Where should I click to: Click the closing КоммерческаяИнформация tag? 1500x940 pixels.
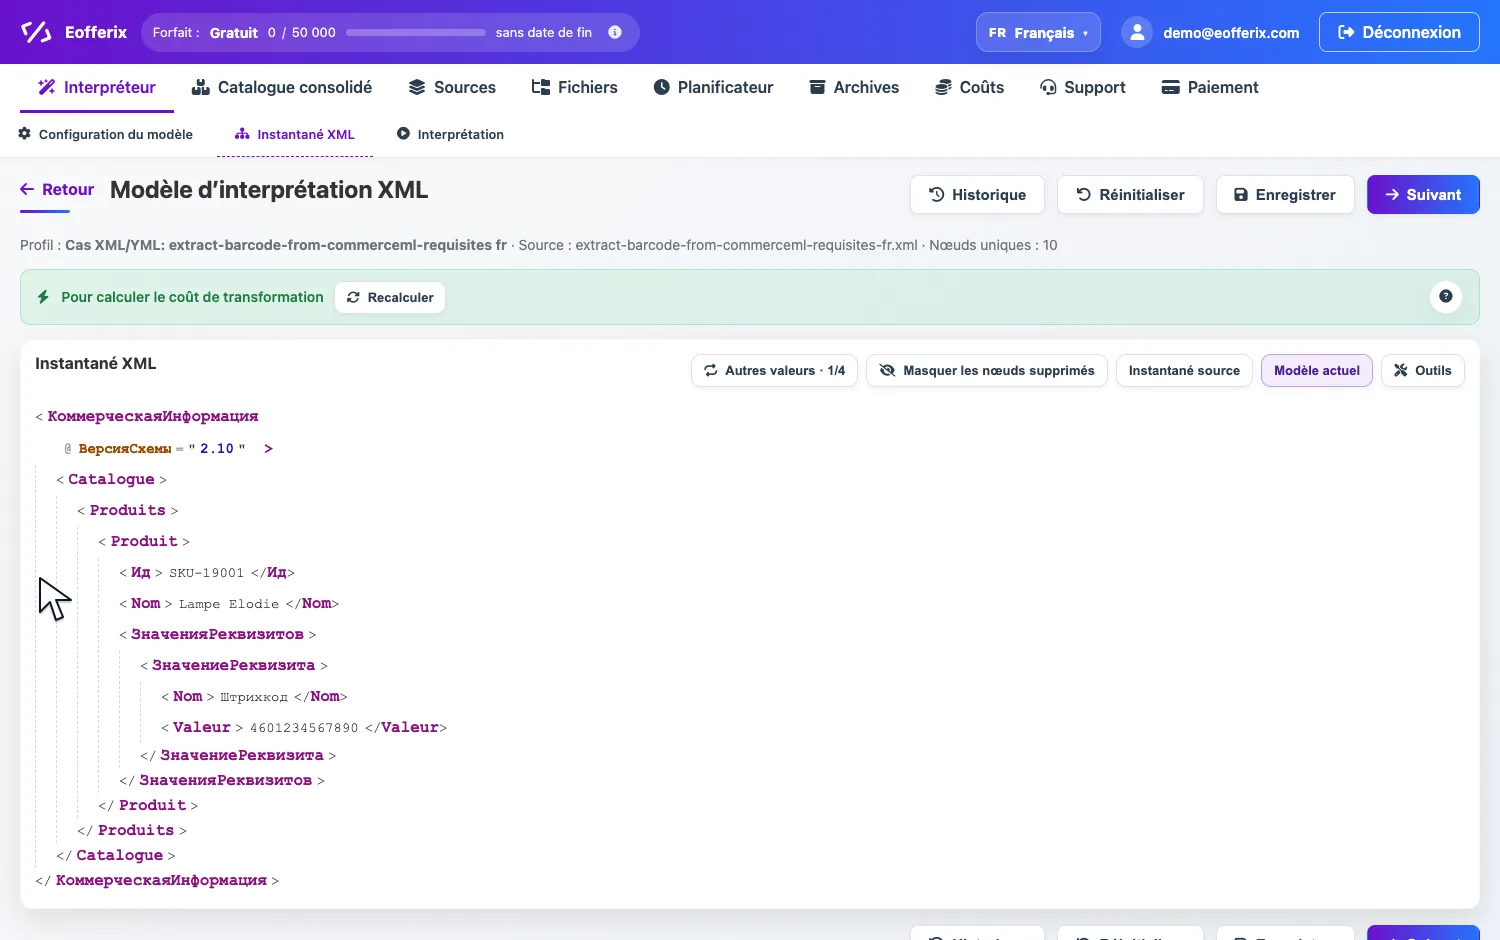161,880
